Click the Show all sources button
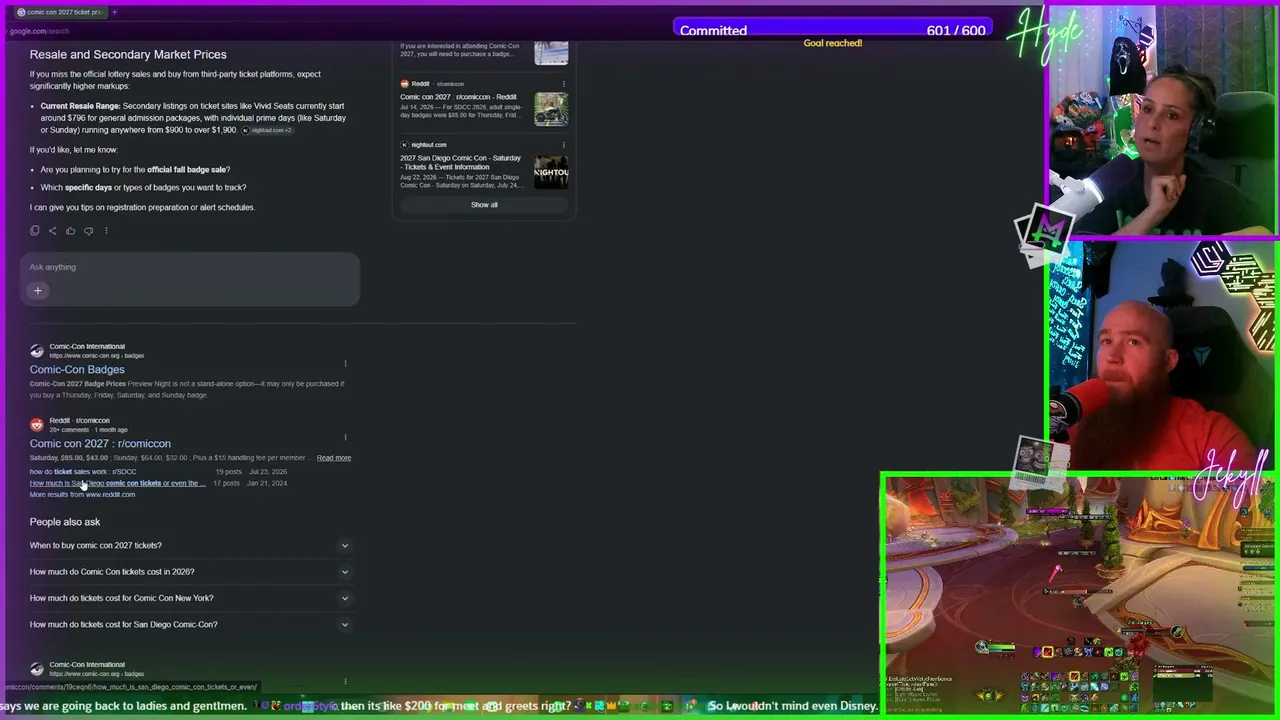 pyautogui.click(x=484, y=205)
